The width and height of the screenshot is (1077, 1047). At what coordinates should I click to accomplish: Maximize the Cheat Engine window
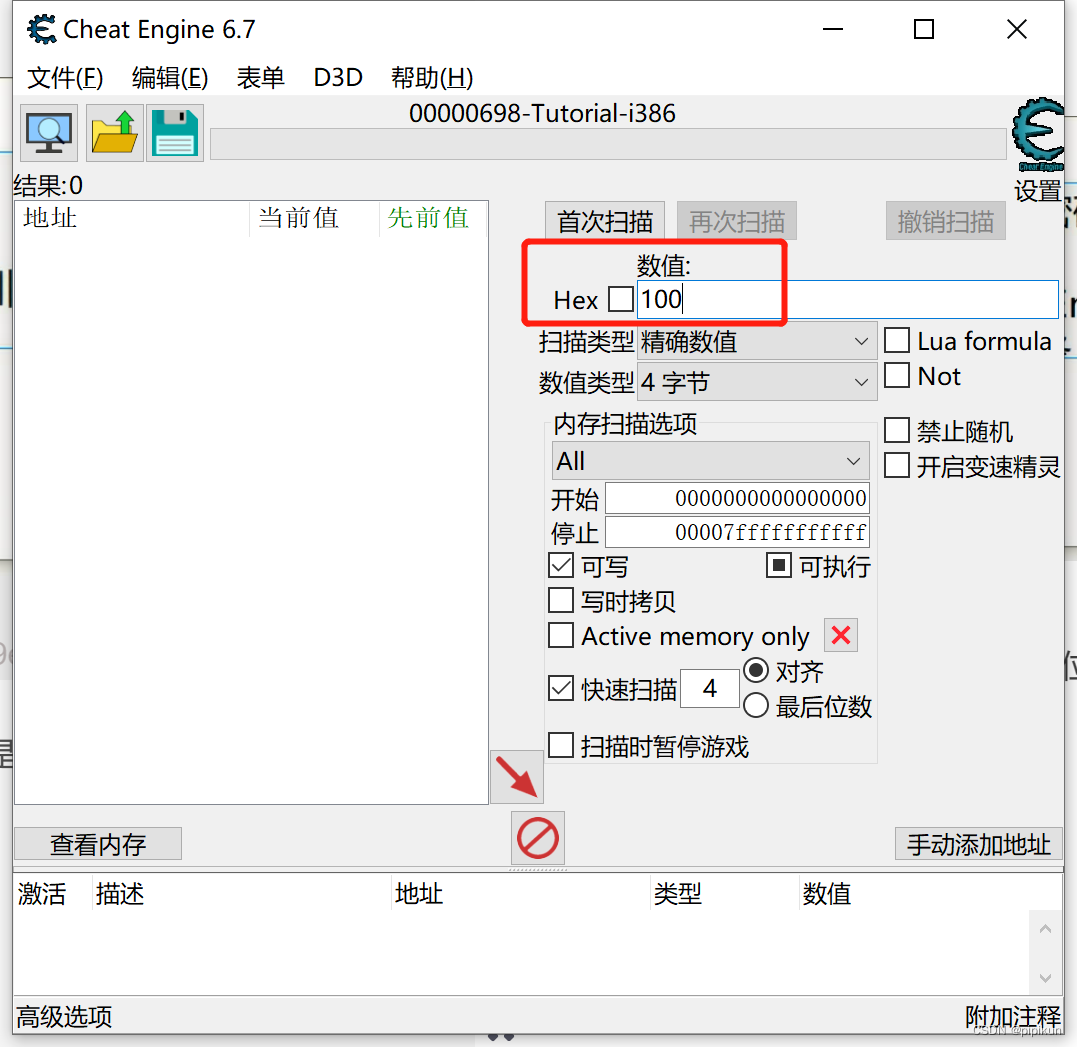(x=924, y=30)
